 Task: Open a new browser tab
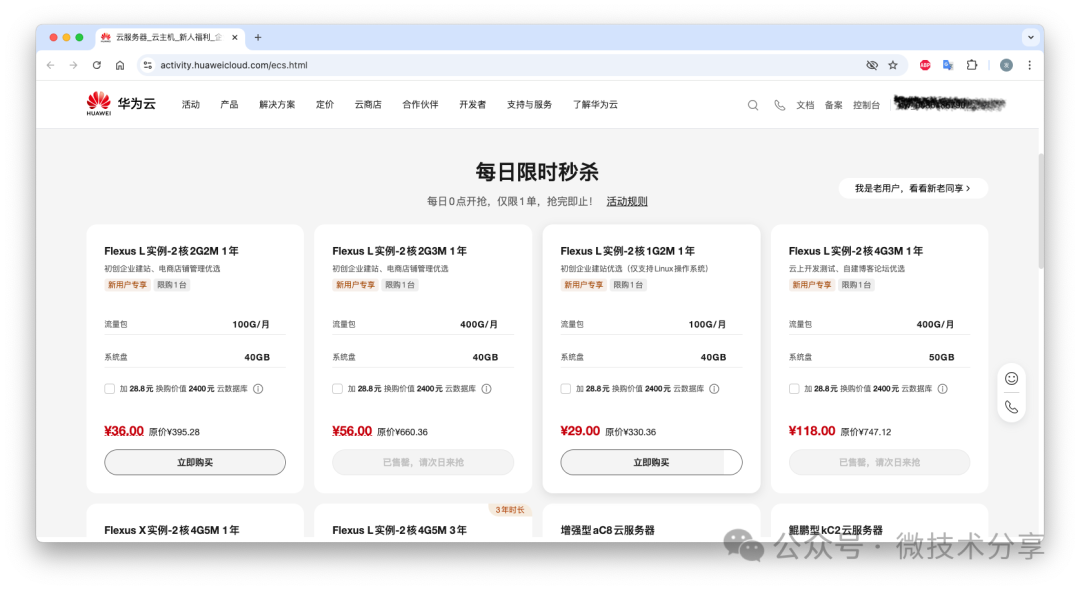(x=258, y=37)
